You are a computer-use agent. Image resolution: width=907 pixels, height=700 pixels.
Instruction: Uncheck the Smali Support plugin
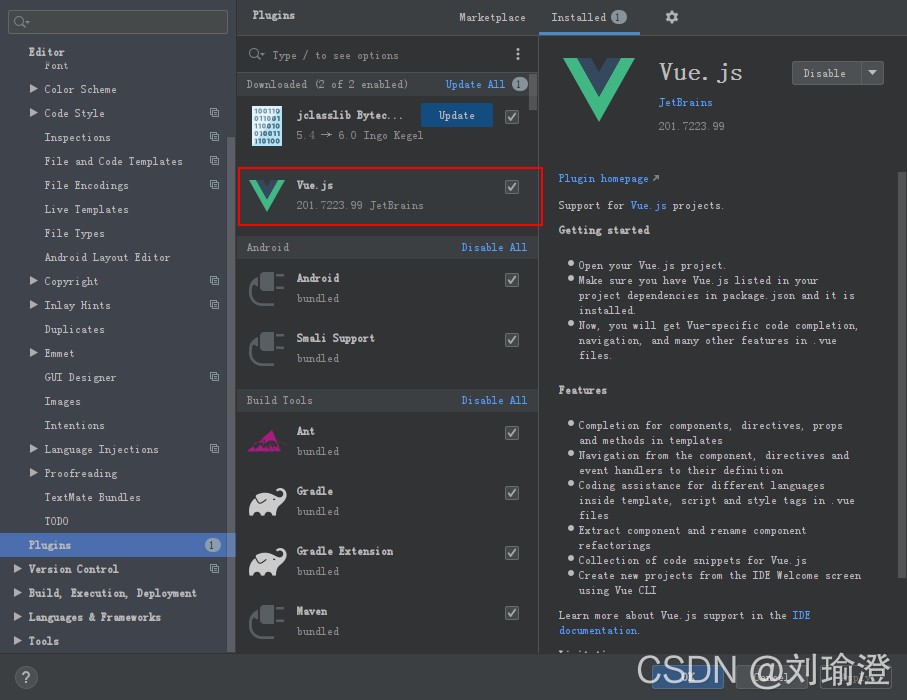click(512, 340)
